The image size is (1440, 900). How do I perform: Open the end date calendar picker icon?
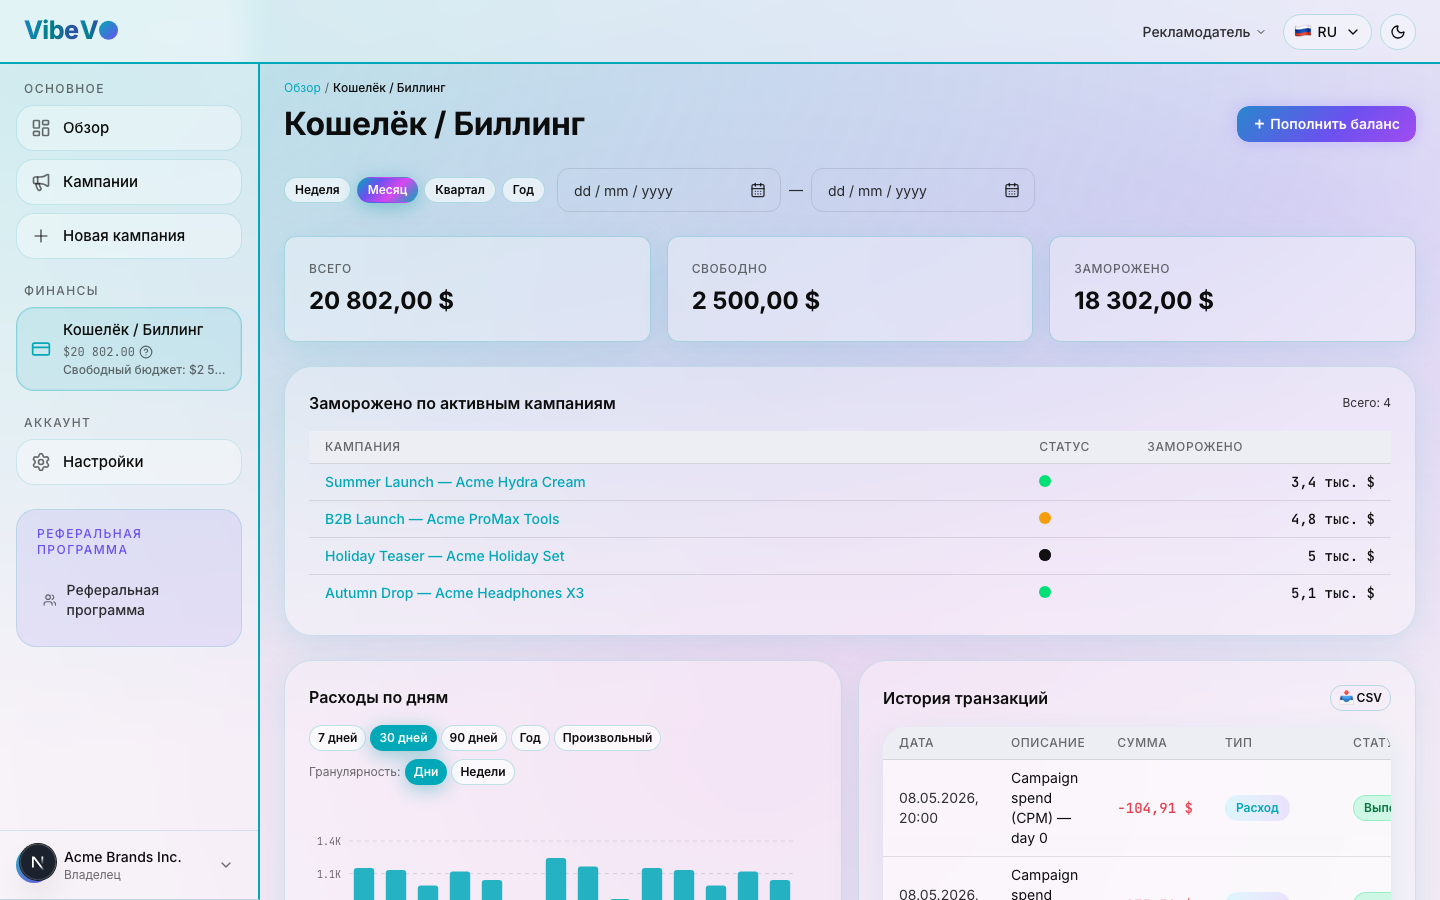pyautogui.click(x=1012, y=190)
